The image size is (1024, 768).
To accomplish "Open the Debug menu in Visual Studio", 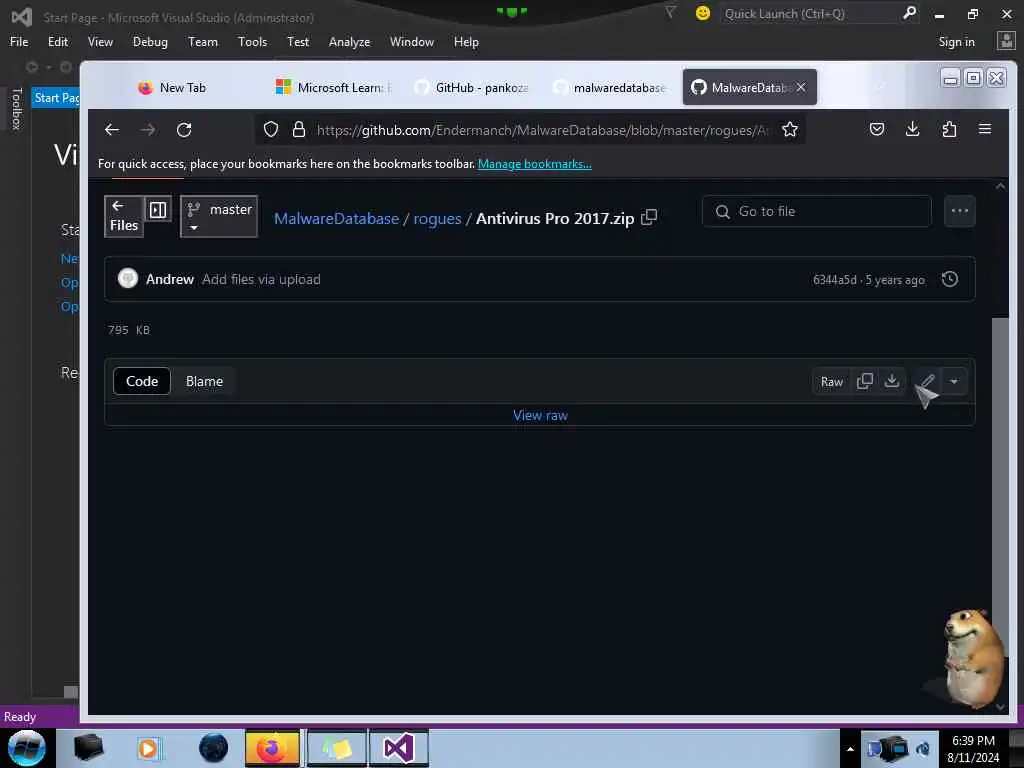I will [150, 42].
